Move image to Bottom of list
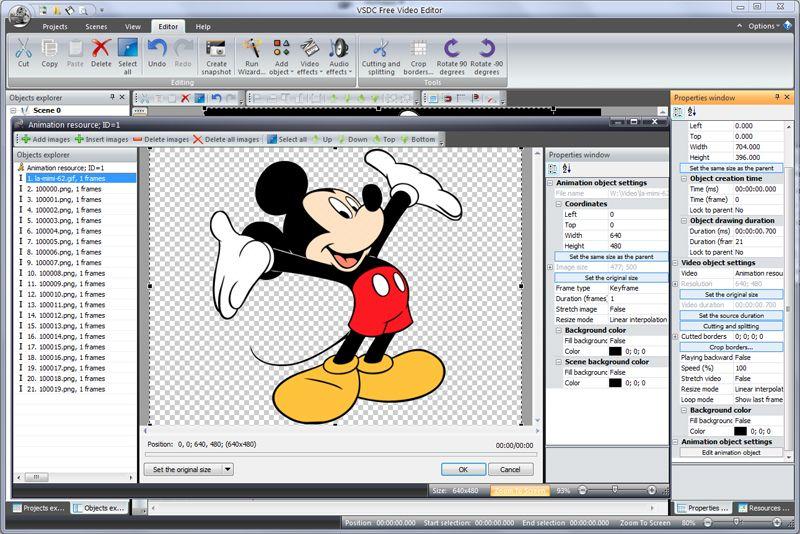The image size is (800, 534). (418, 139)
